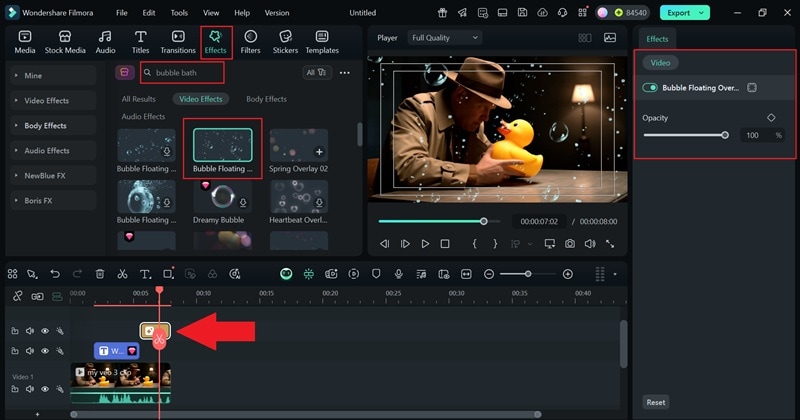Open the Stock Media tab
This screenshot has height=420, width=800.
pyautogui.click(x=65, y=42)
